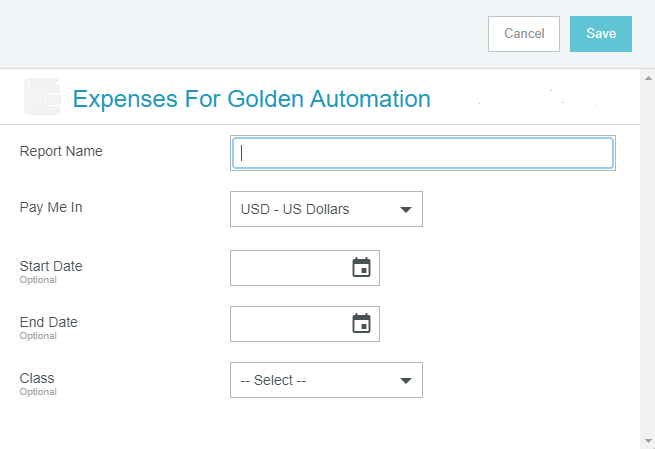Focus the Report Name text field
This screenshot has height=449, width=655.
tap(422, 153)
